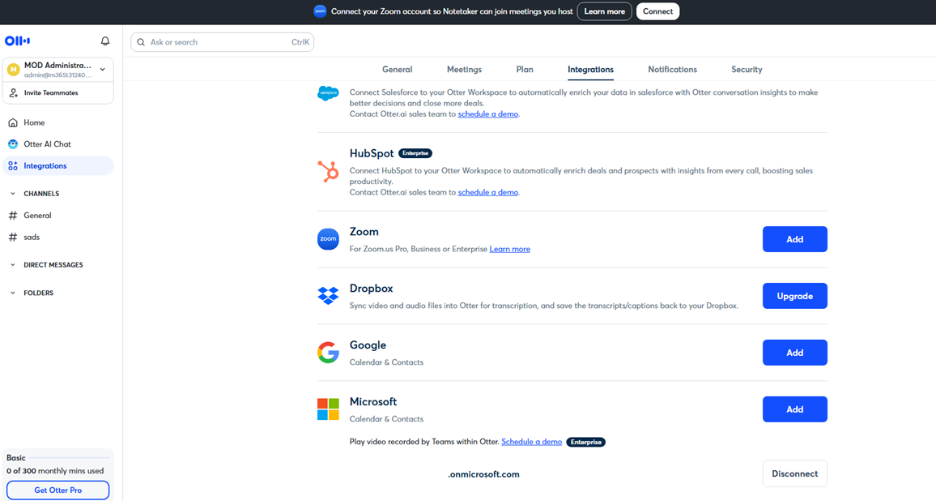The width and height of the screenshot is (936, 501).
Task: Focus the Ask or search field
Action: click(222, 42)
